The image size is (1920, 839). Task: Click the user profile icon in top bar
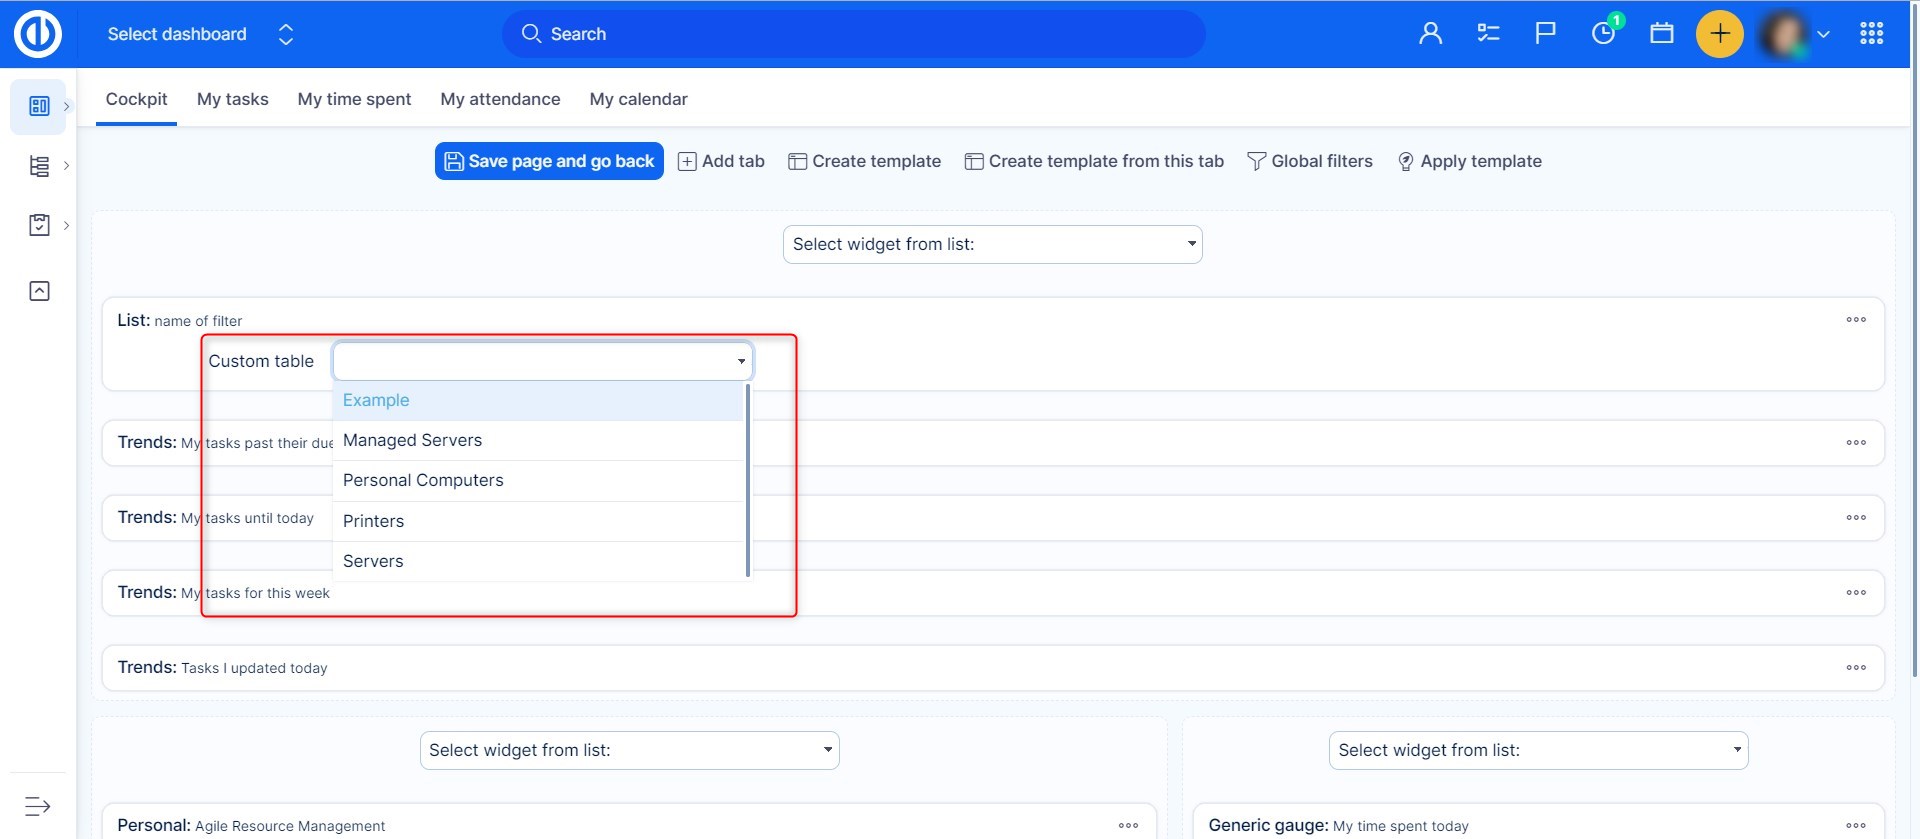click(x=1430, y=34)
